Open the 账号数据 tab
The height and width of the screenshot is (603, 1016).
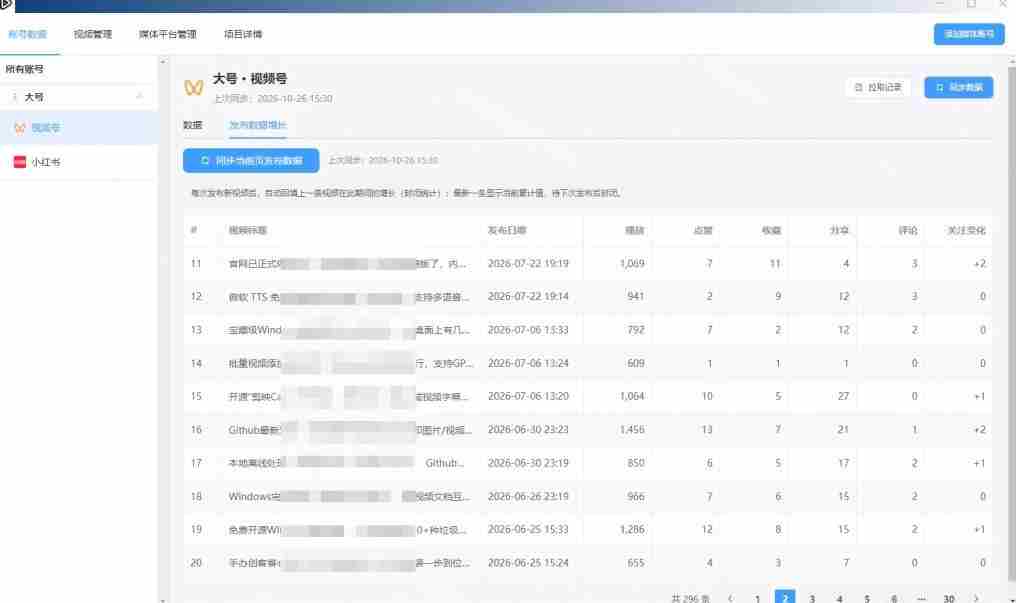point(27,34)
